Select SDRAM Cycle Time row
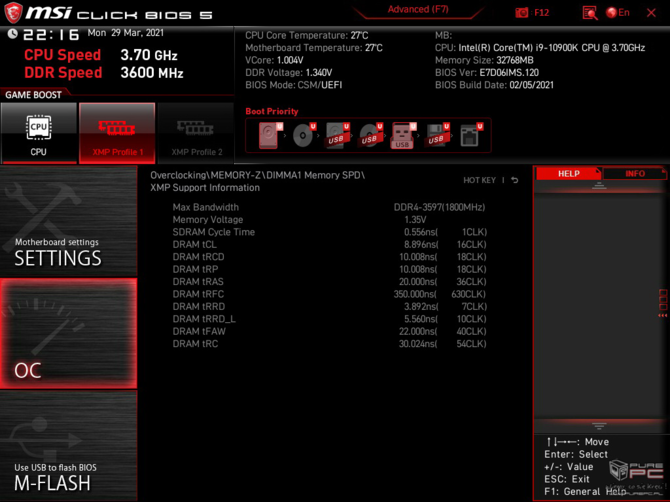Image resolution: width=670 pixels, height=502 pixels. click(x=329, y=232)
